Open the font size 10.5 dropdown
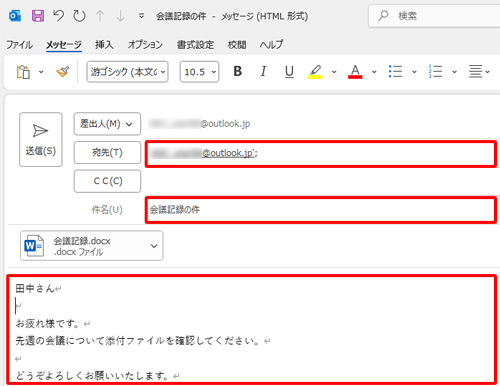Viewport: 500px width, 386px height. (199, 72)
